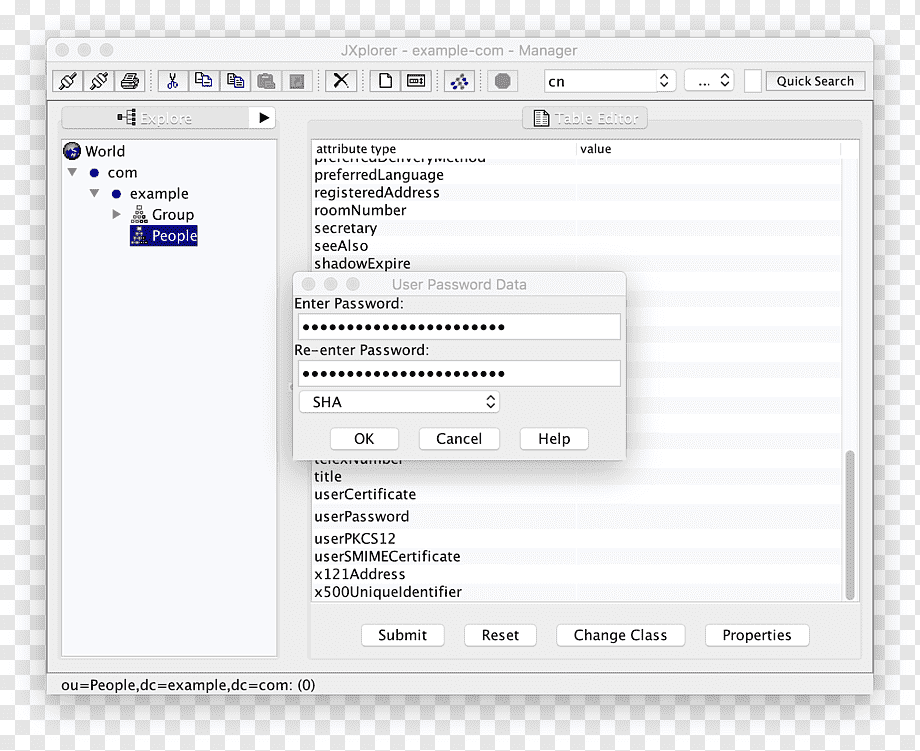Click the attribute table vertical scrollbar
This screenshot has height=751, width=920.
coord(850,525)
